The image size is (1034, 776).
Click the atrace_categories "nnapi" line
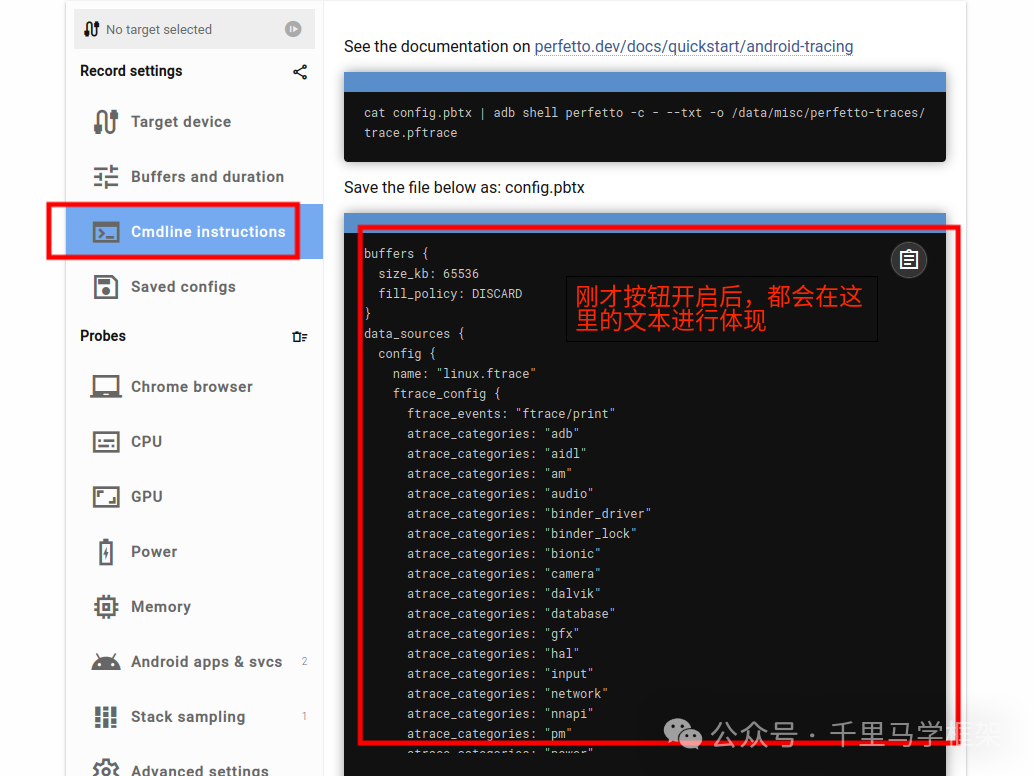(x=500, y=713)
